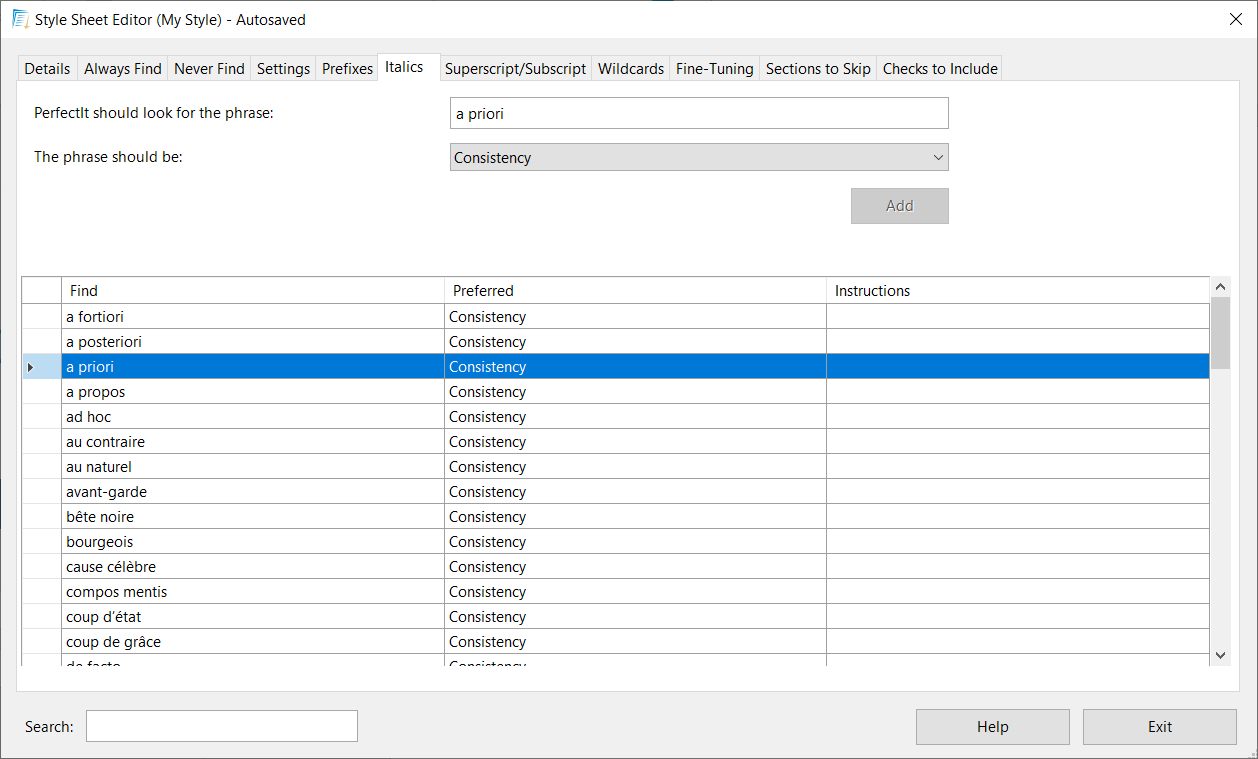This screenshot has height=759, width=1258.
Task: Switch to Checks to Include tab
Action: (x=939, y=69)
